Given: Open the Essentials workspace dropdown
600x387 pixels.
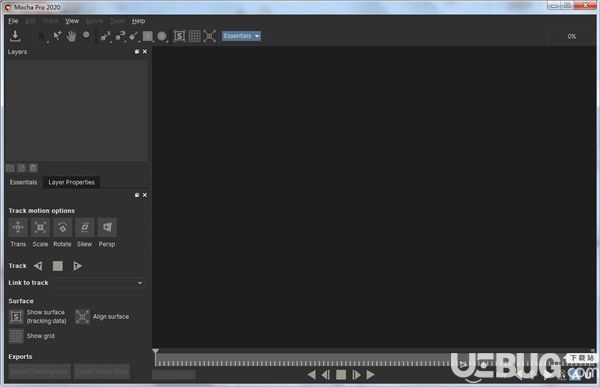Looking at the screenshot, I should click(241, 36).
